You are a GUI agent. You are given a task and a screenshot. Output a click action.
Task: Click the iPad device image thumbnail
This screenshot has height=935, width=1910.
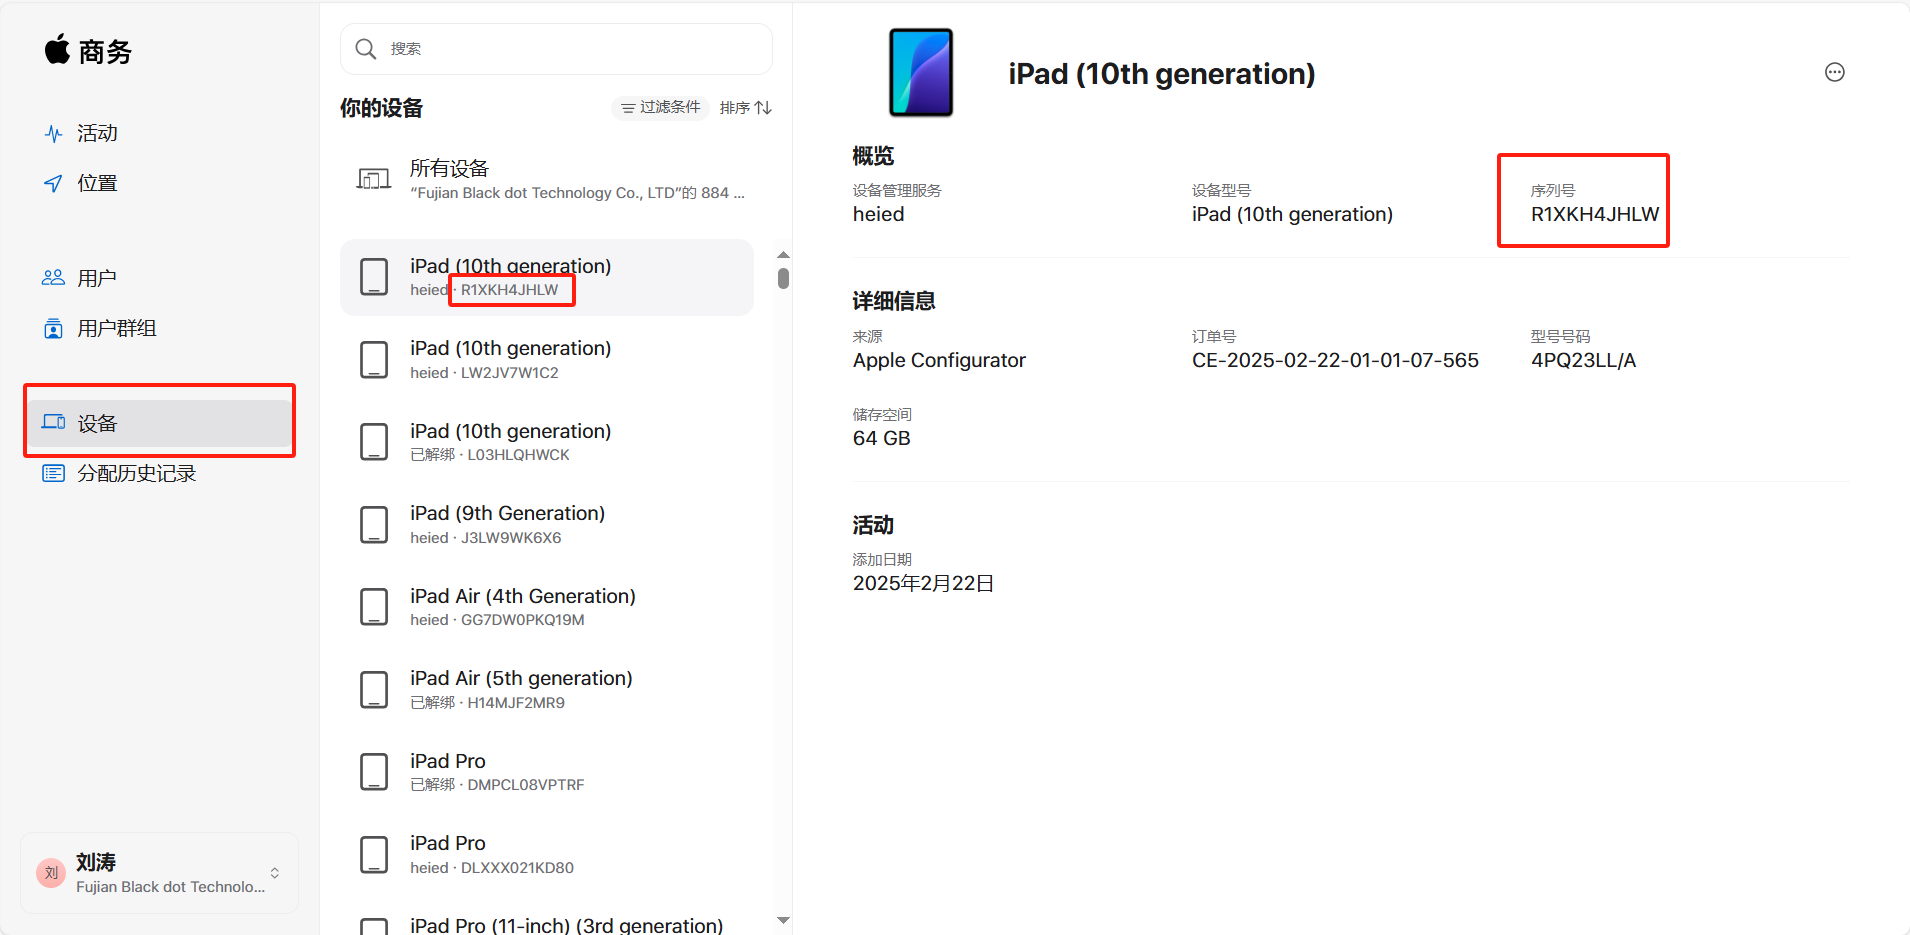pyautogui.click(x=921, y=72)
